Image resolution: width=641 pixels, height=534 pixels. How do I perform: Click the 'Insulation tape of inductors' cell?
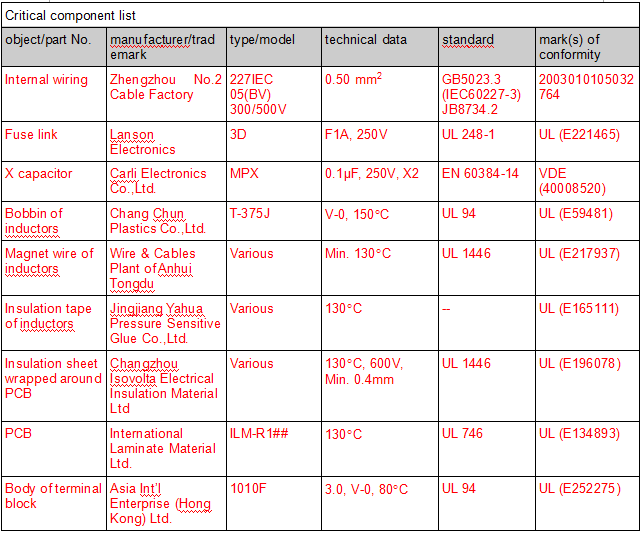54,323
